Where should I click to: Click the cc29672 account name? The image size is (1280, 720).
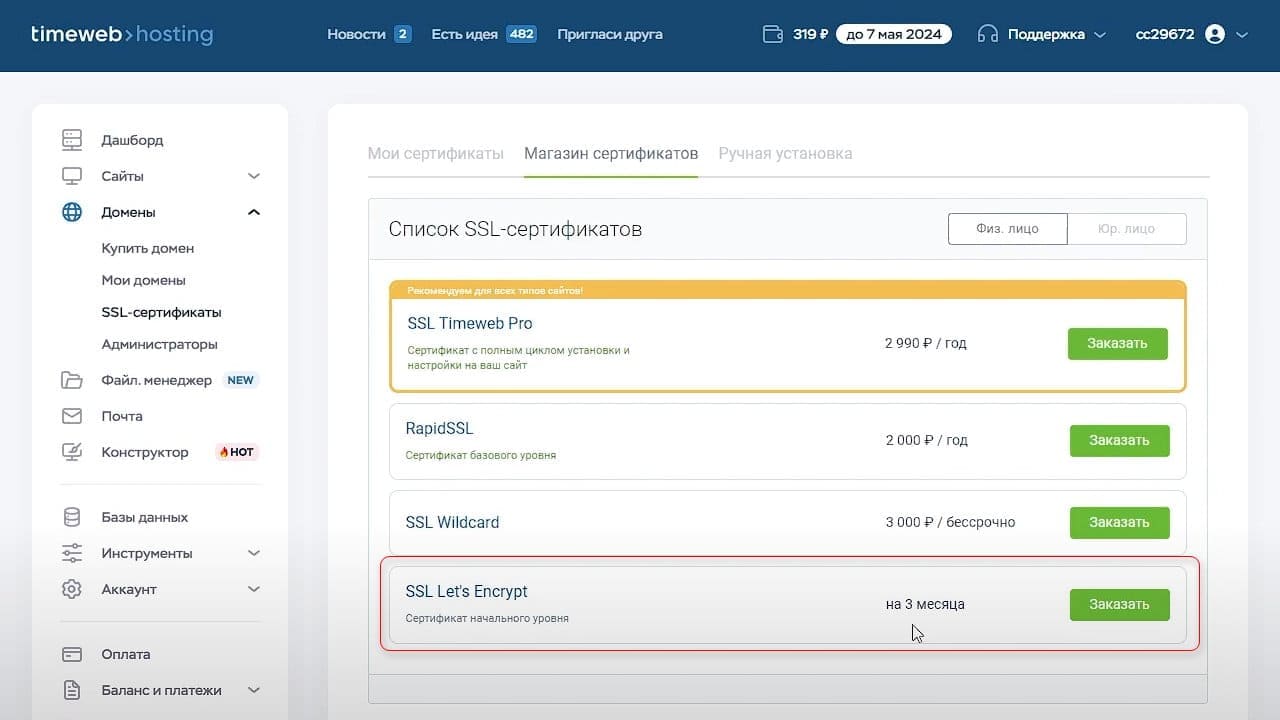[x=1165, y=34]
